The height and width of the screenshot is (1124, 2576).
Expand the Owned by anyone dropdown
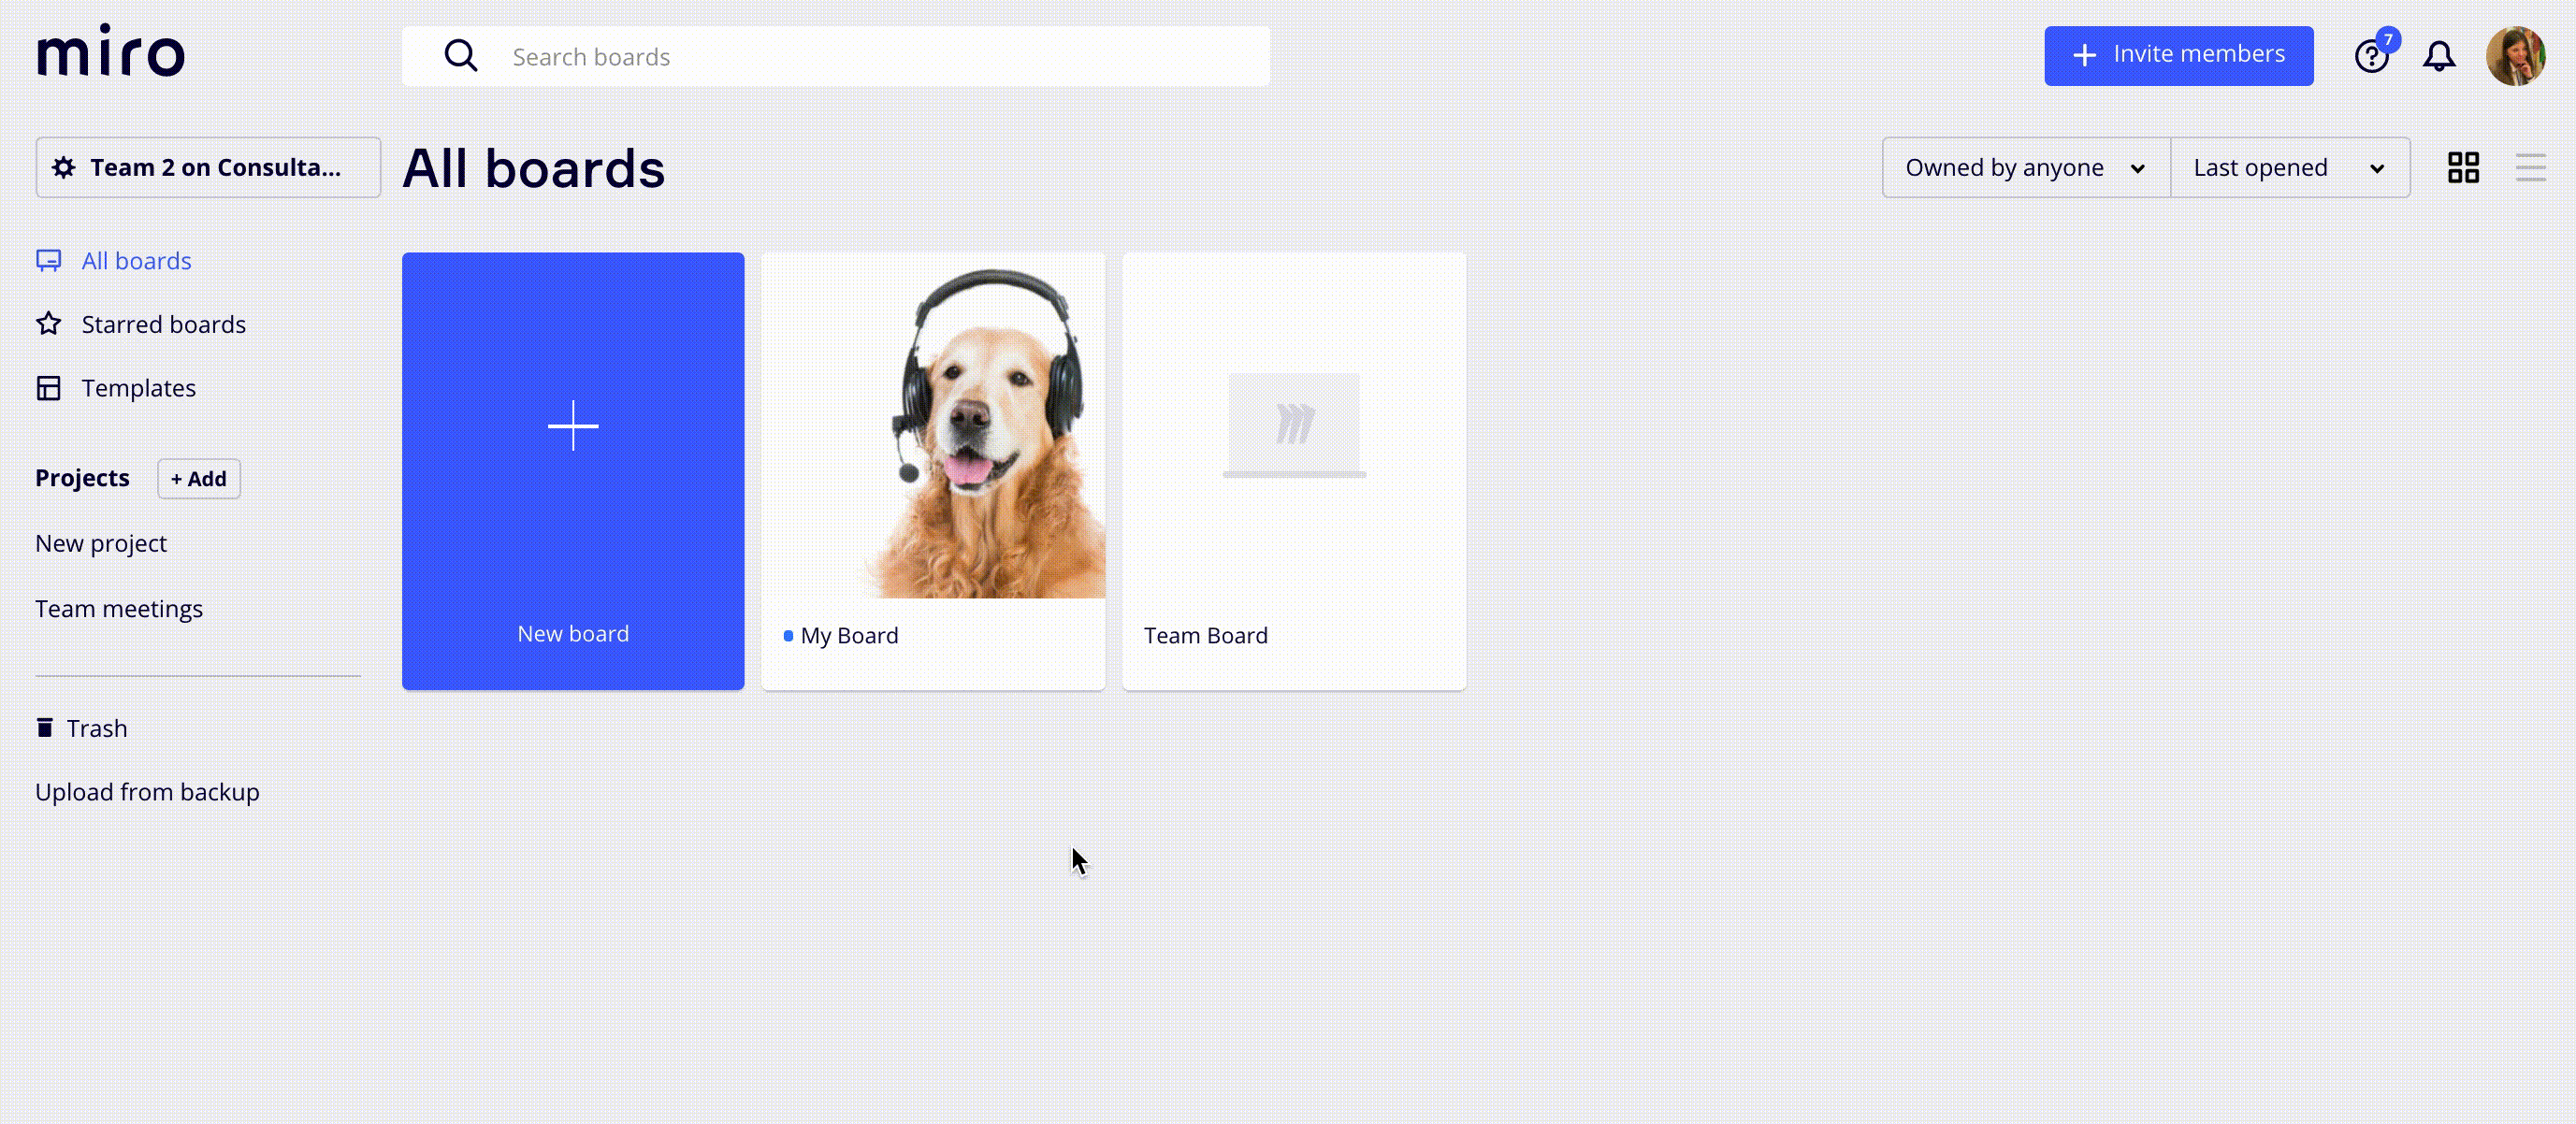point(2026,167)
